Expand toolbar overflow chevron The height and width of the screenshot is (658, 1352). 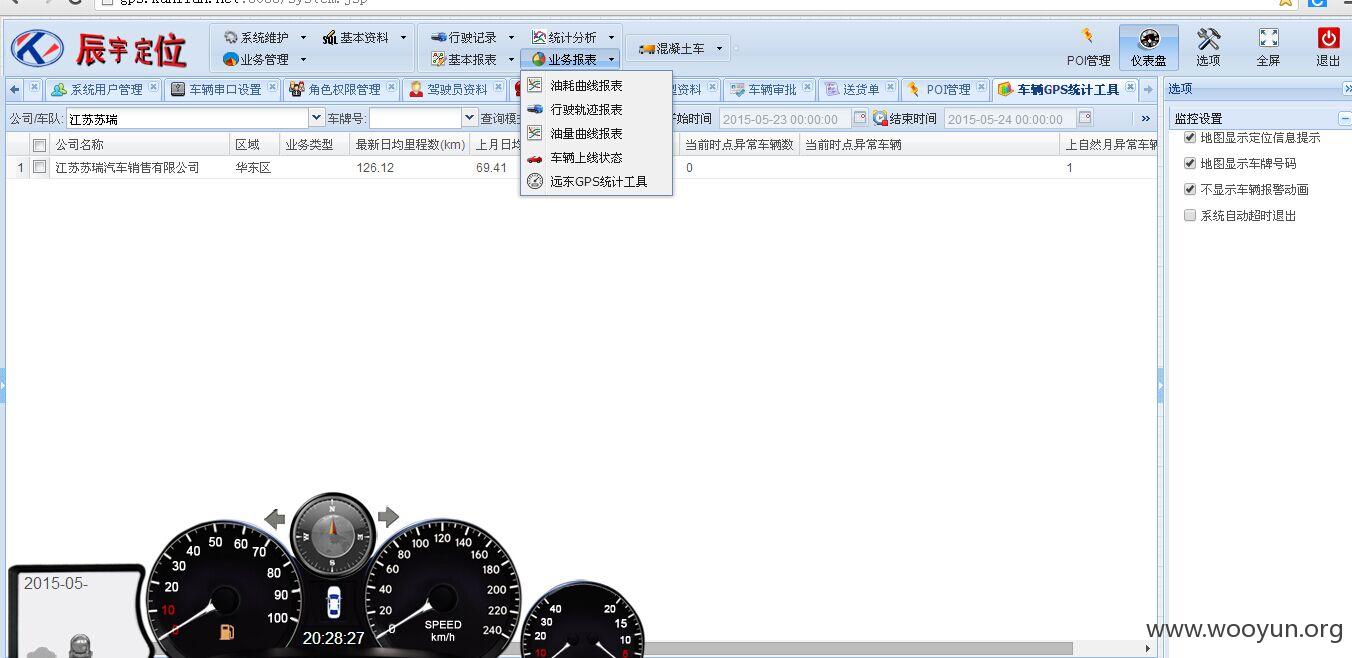click(x=1146, y=118)
